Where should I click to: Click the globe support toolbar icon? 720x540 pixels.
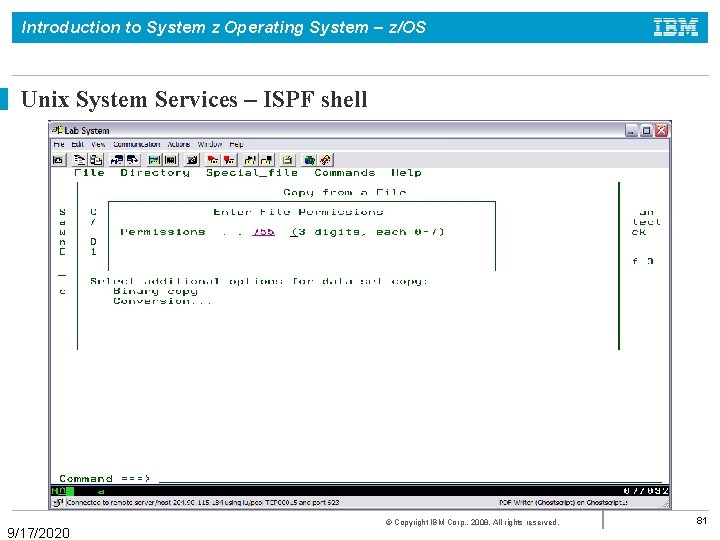click(309, 160)
